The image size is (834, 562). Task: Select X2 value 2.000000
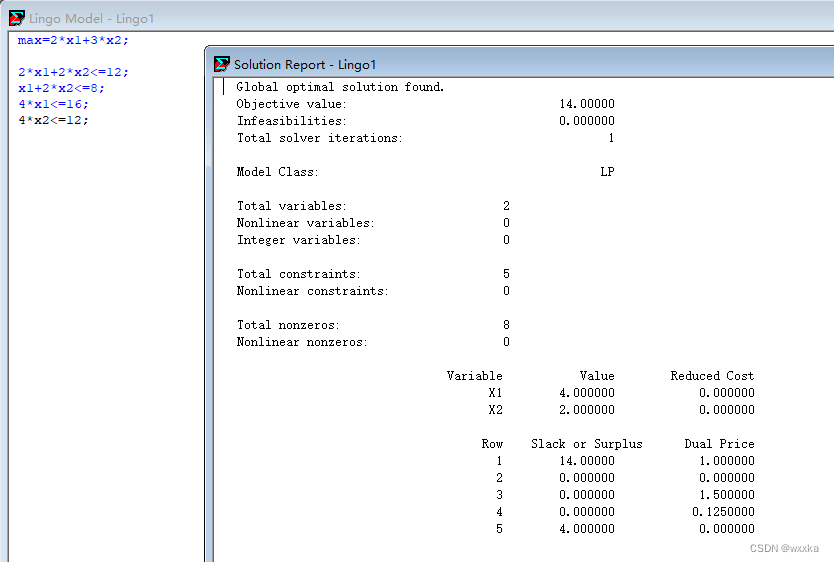point(587,410)
